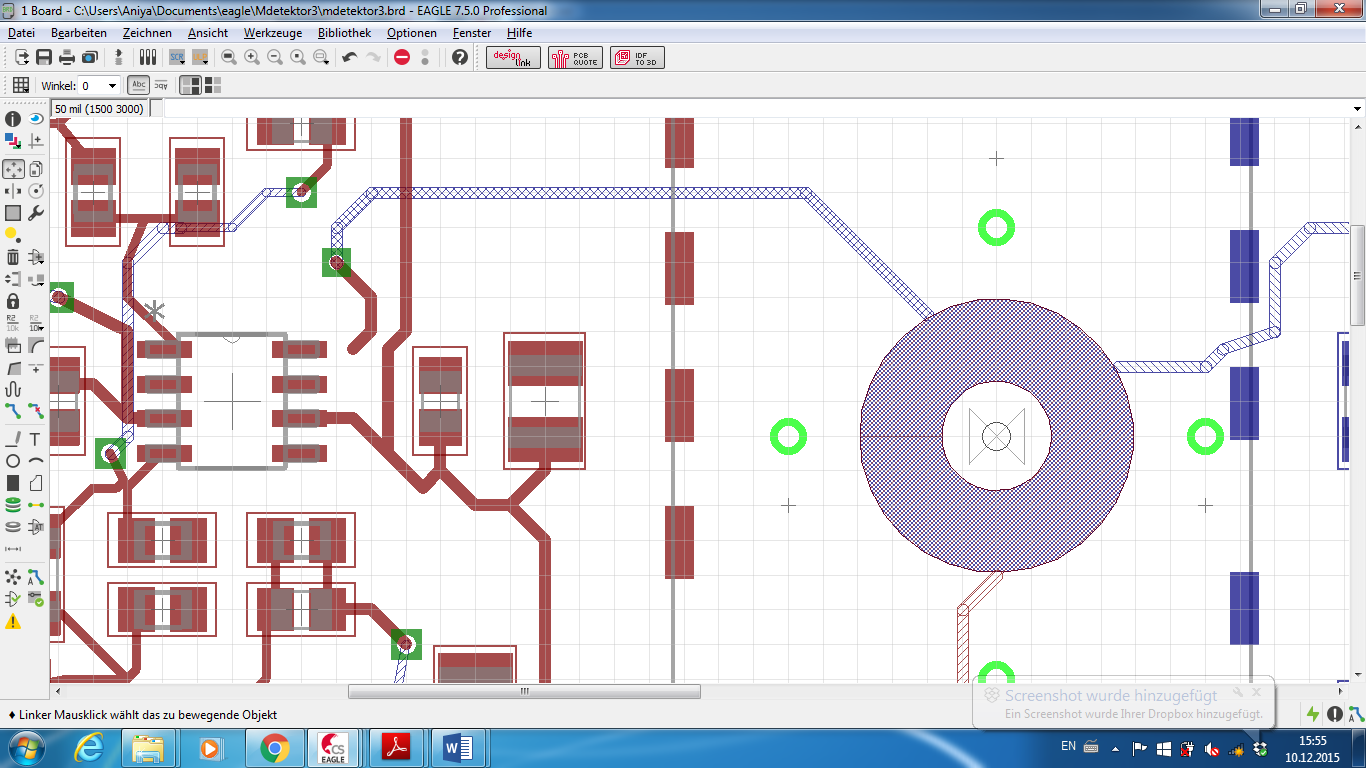
Task: Click the horizontal scrollbar thumb
Action: (x=524, y=691)
